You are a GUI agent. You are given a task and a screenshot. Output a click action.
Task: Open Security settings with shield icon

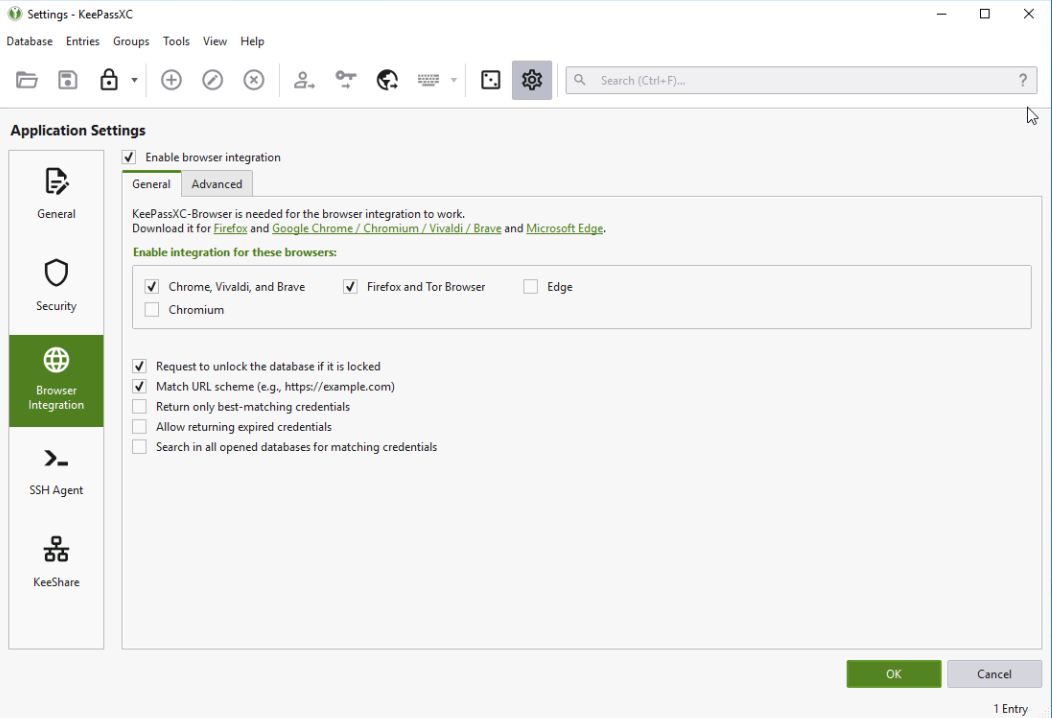pos(56,286)
